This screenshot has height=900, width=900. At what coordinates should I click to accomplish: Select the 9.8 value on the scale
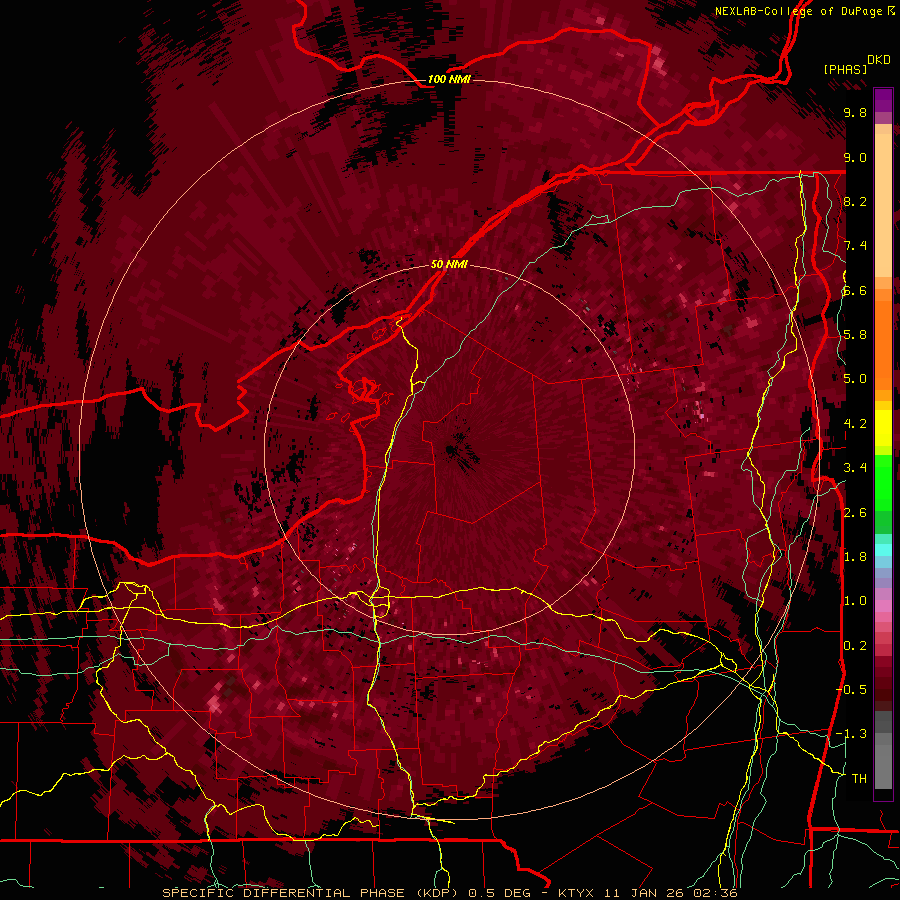tap(855, 112)
